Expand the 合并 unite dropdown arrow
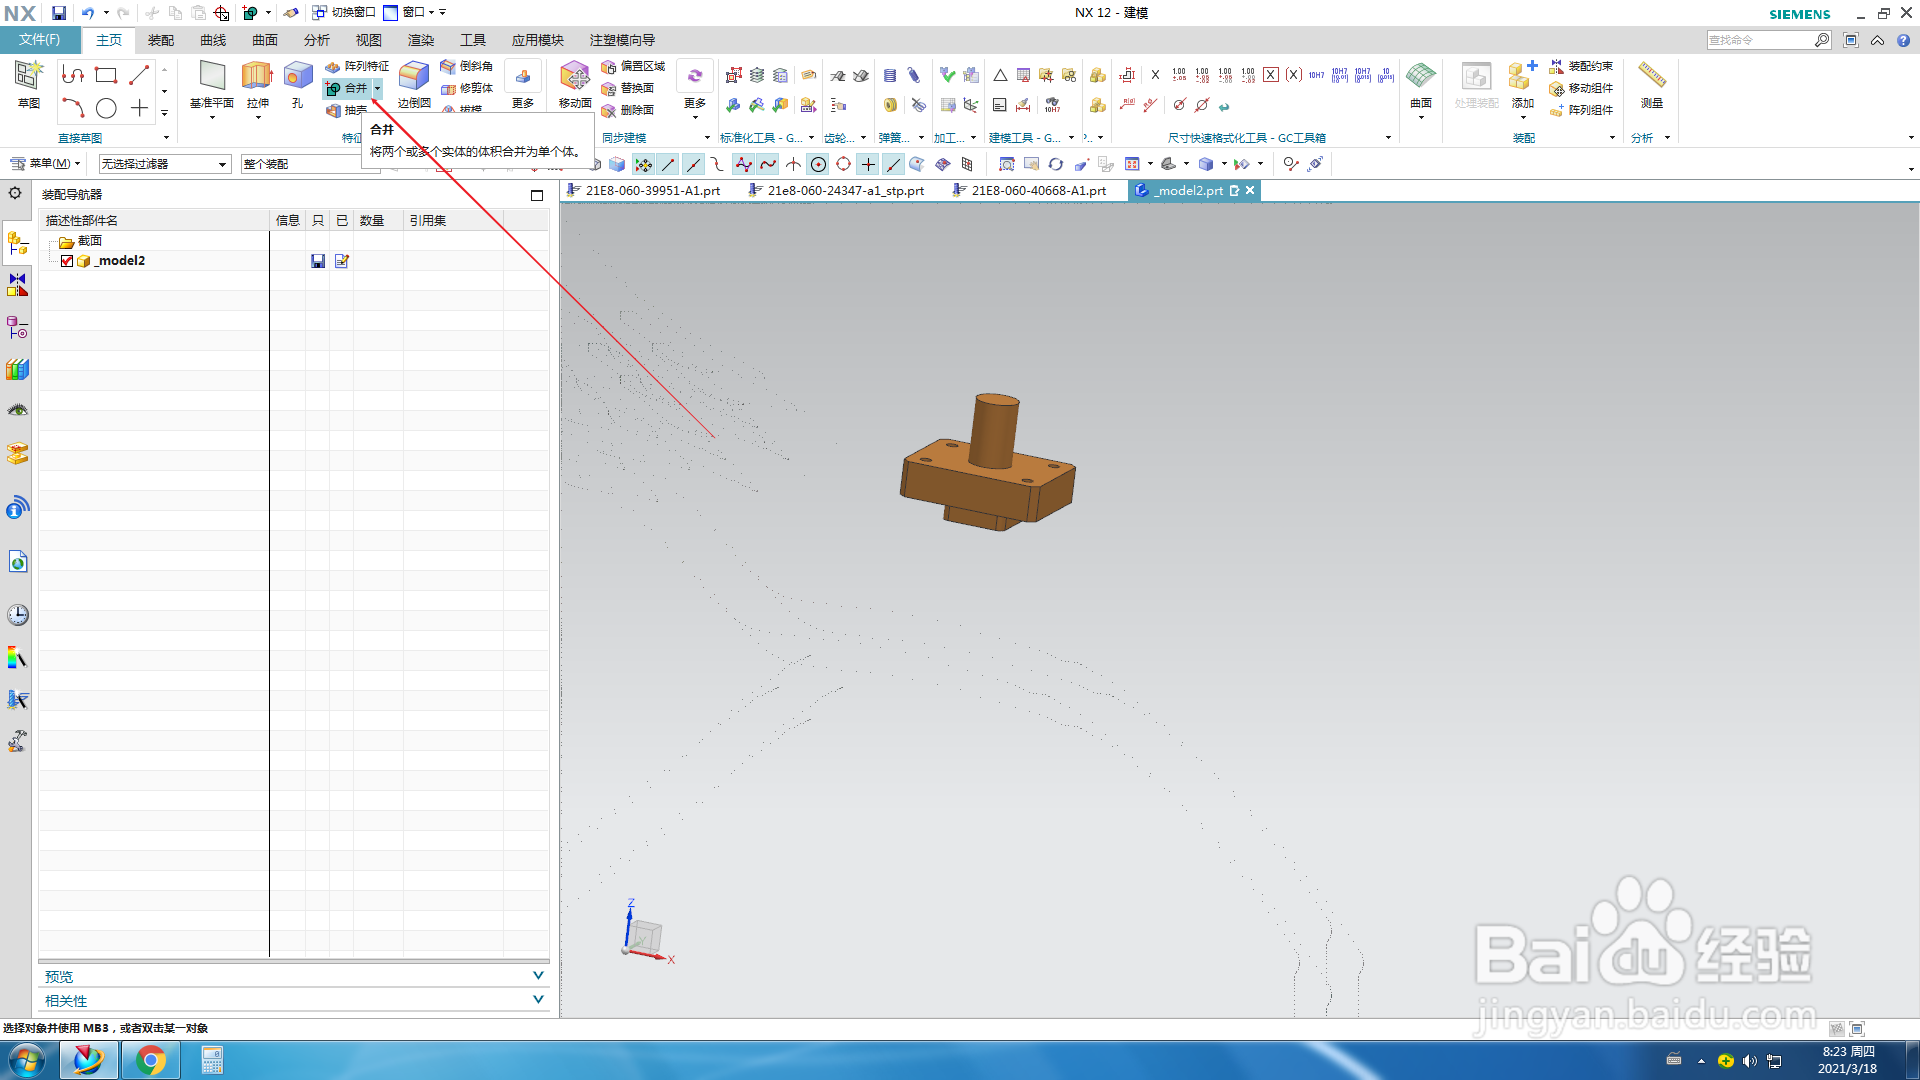1920x1080 pixels. click(x=378, y=88)
